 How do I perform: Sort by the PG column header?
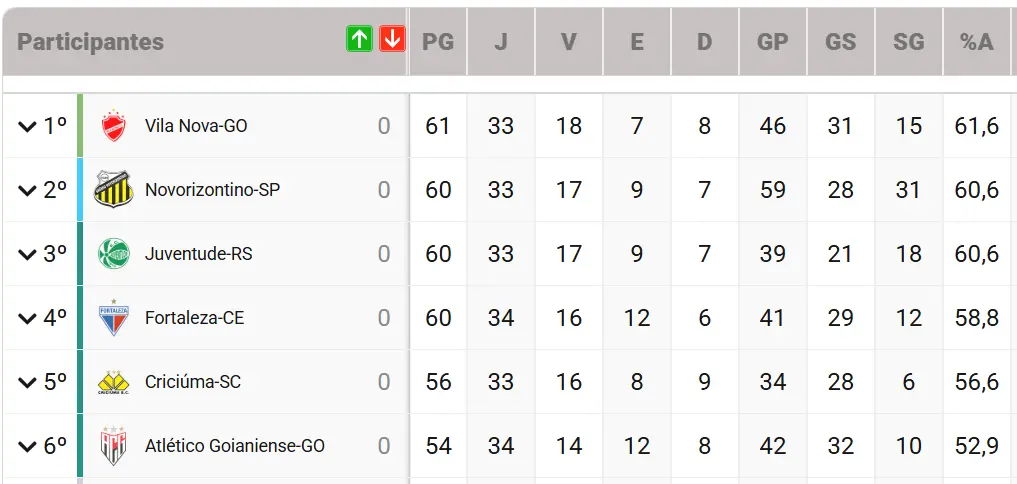(438, 42)
